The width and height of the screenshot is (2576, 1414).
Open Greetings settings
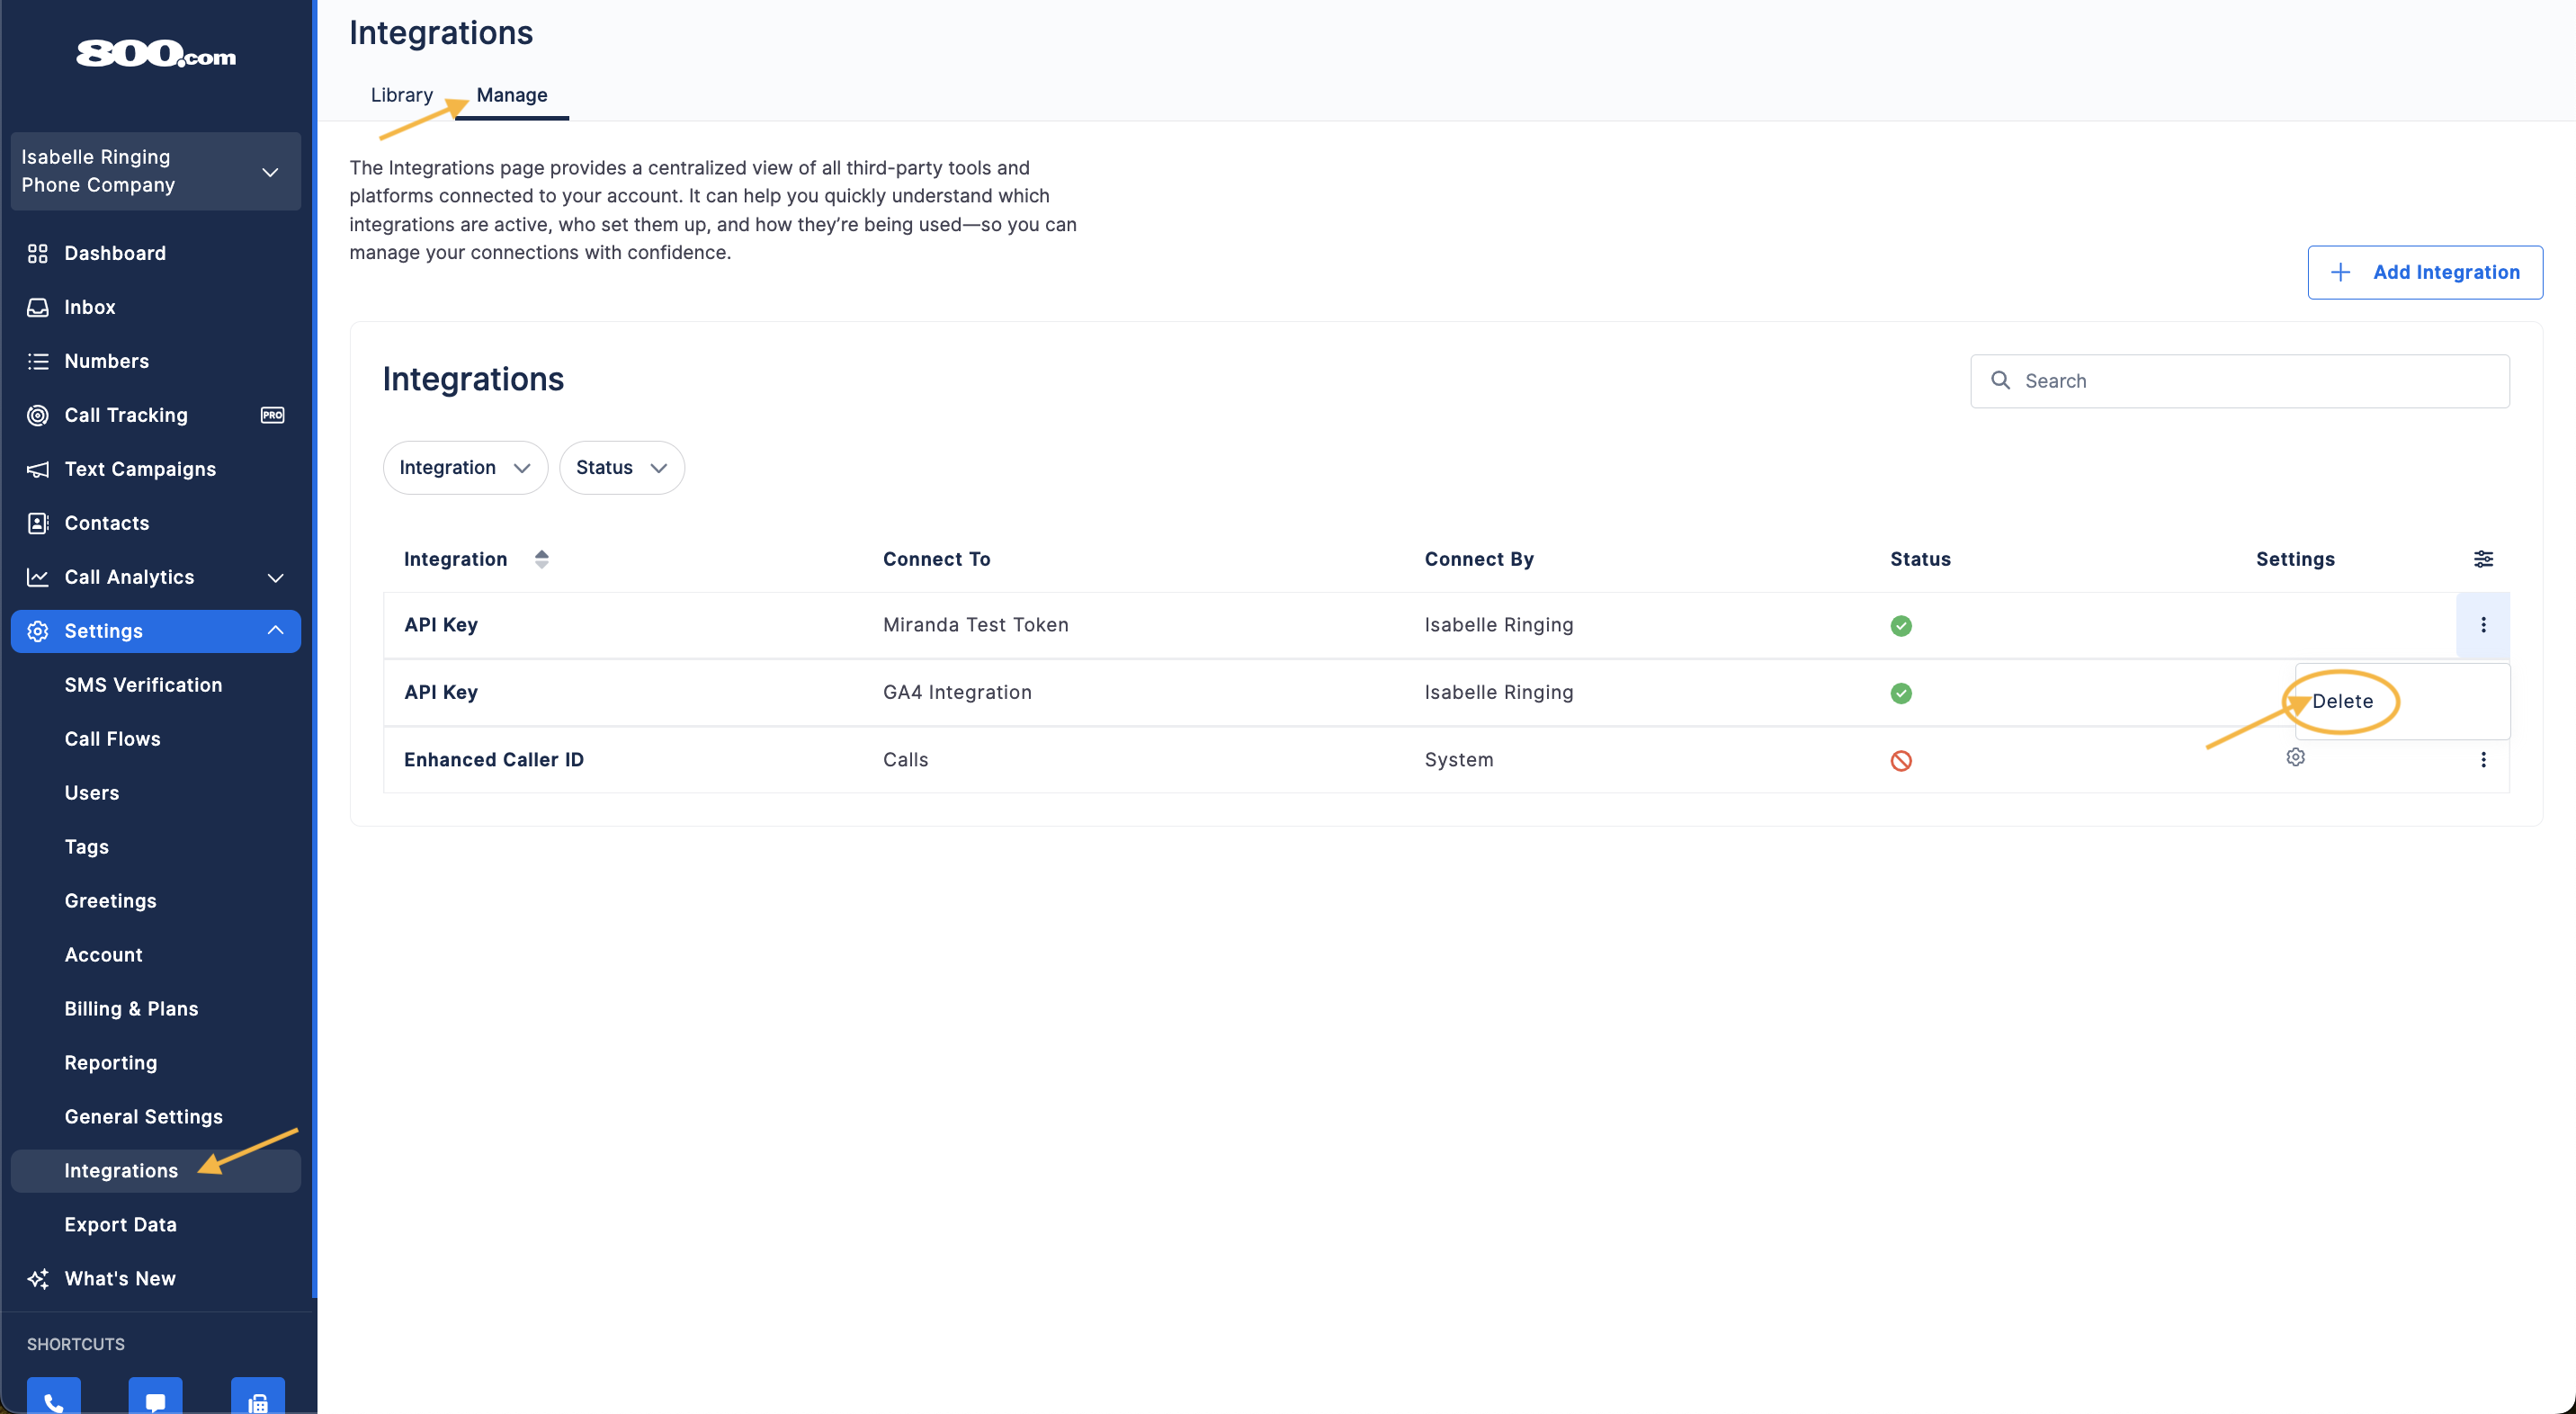tap(110, 901)
